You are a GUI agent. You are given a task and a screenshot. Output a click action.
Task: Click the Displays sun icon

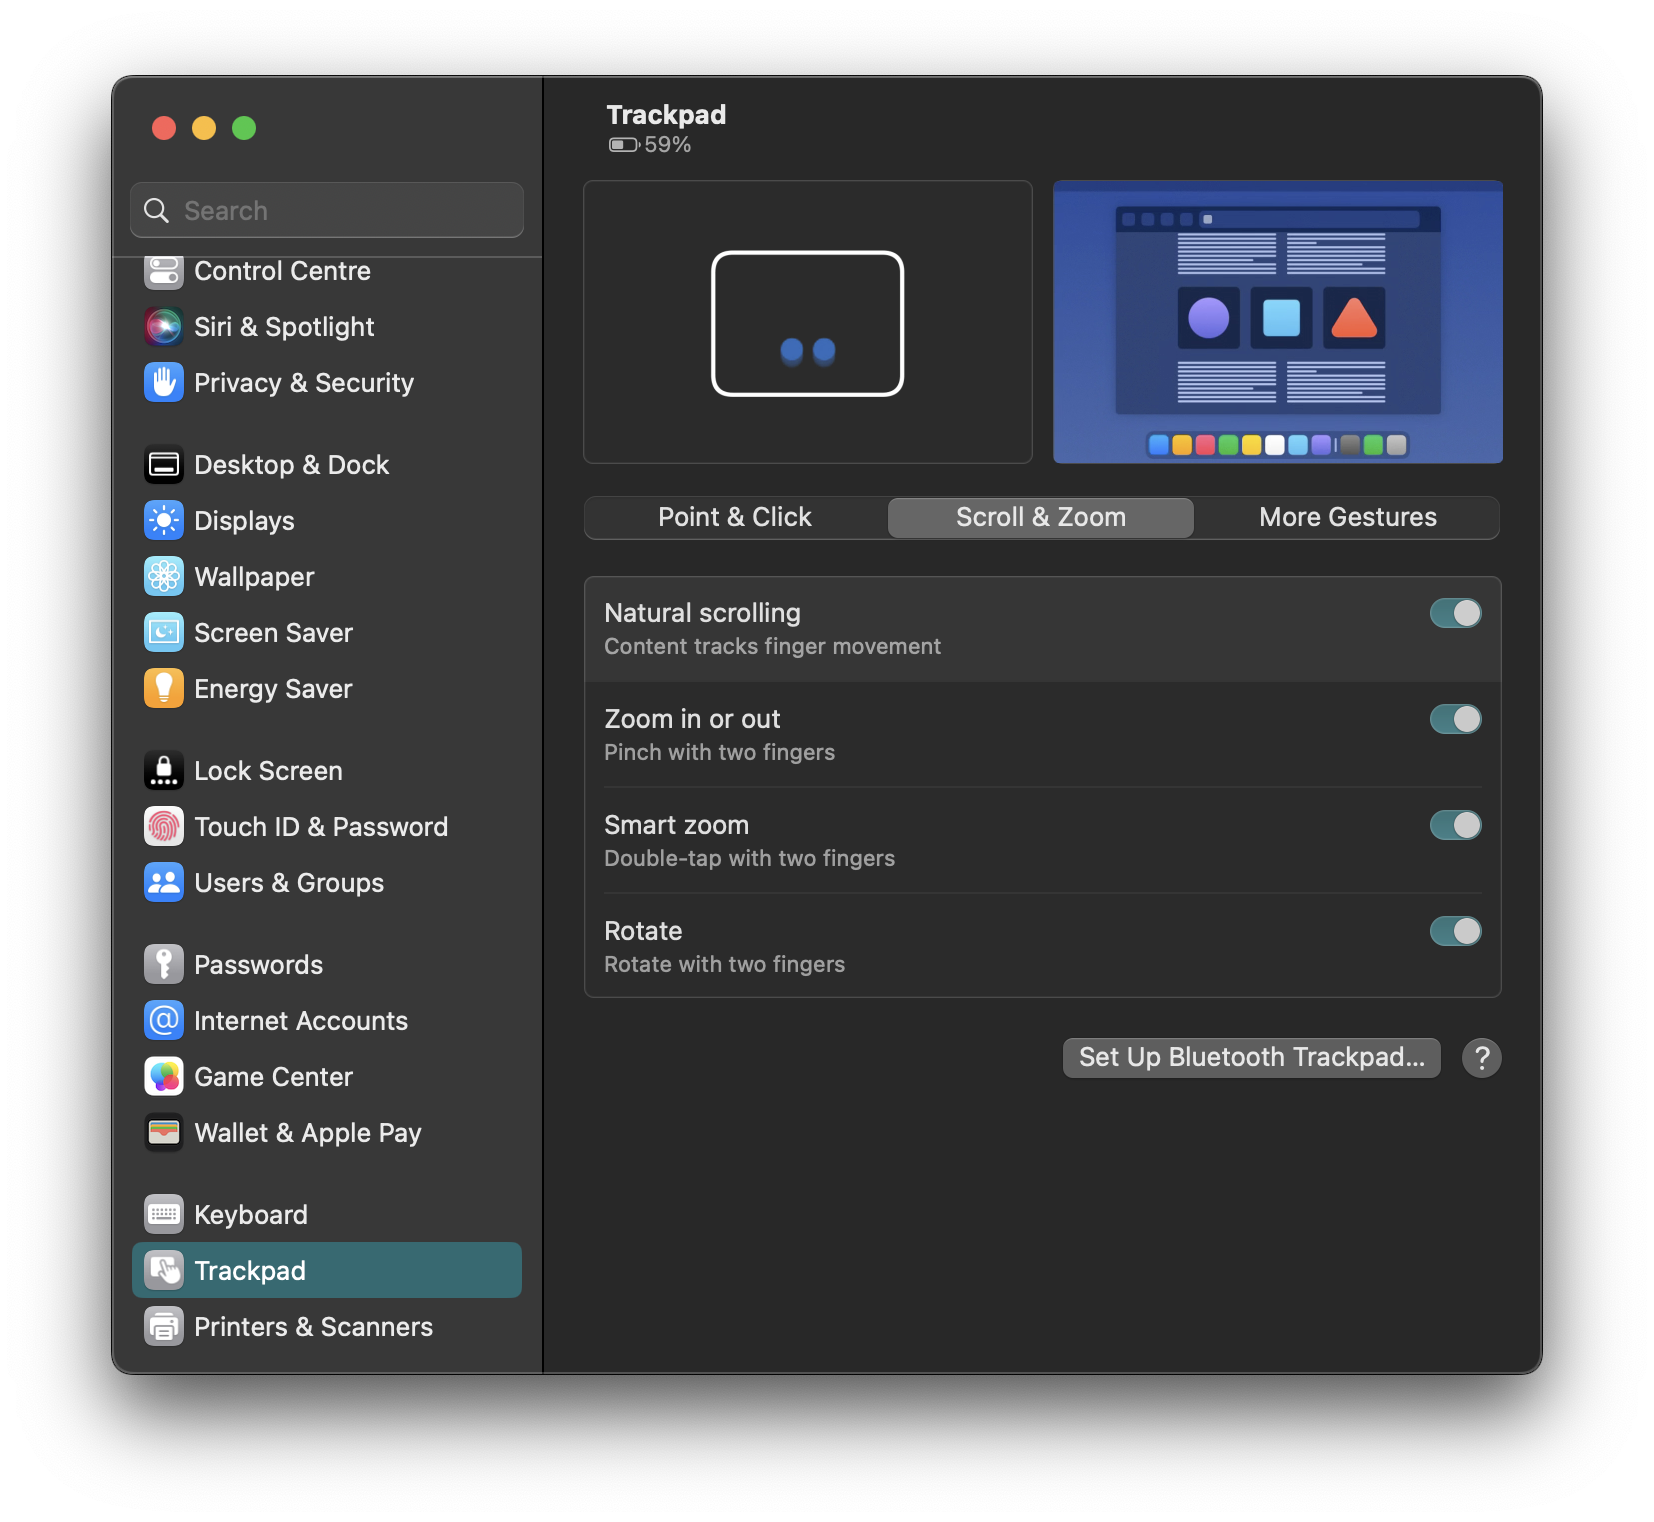(x=164, y=521)
